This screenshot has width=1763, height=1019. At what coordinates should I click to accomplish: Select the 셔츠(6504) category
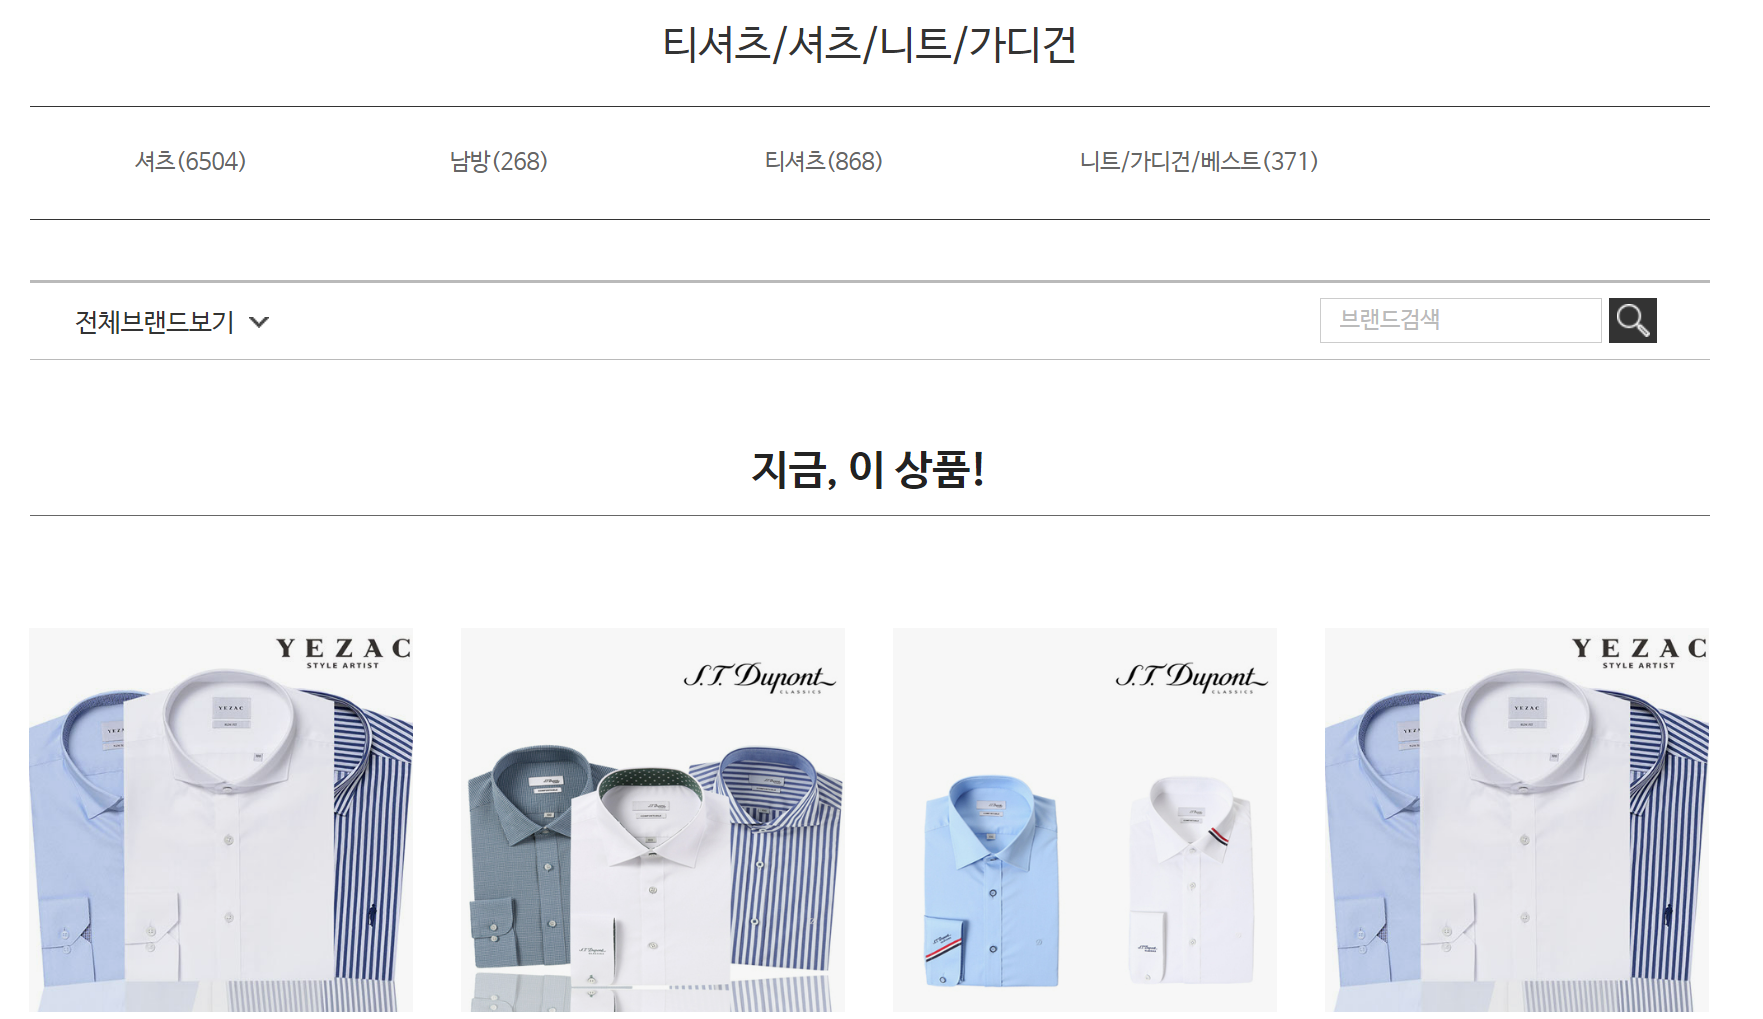tap(190, 161)
